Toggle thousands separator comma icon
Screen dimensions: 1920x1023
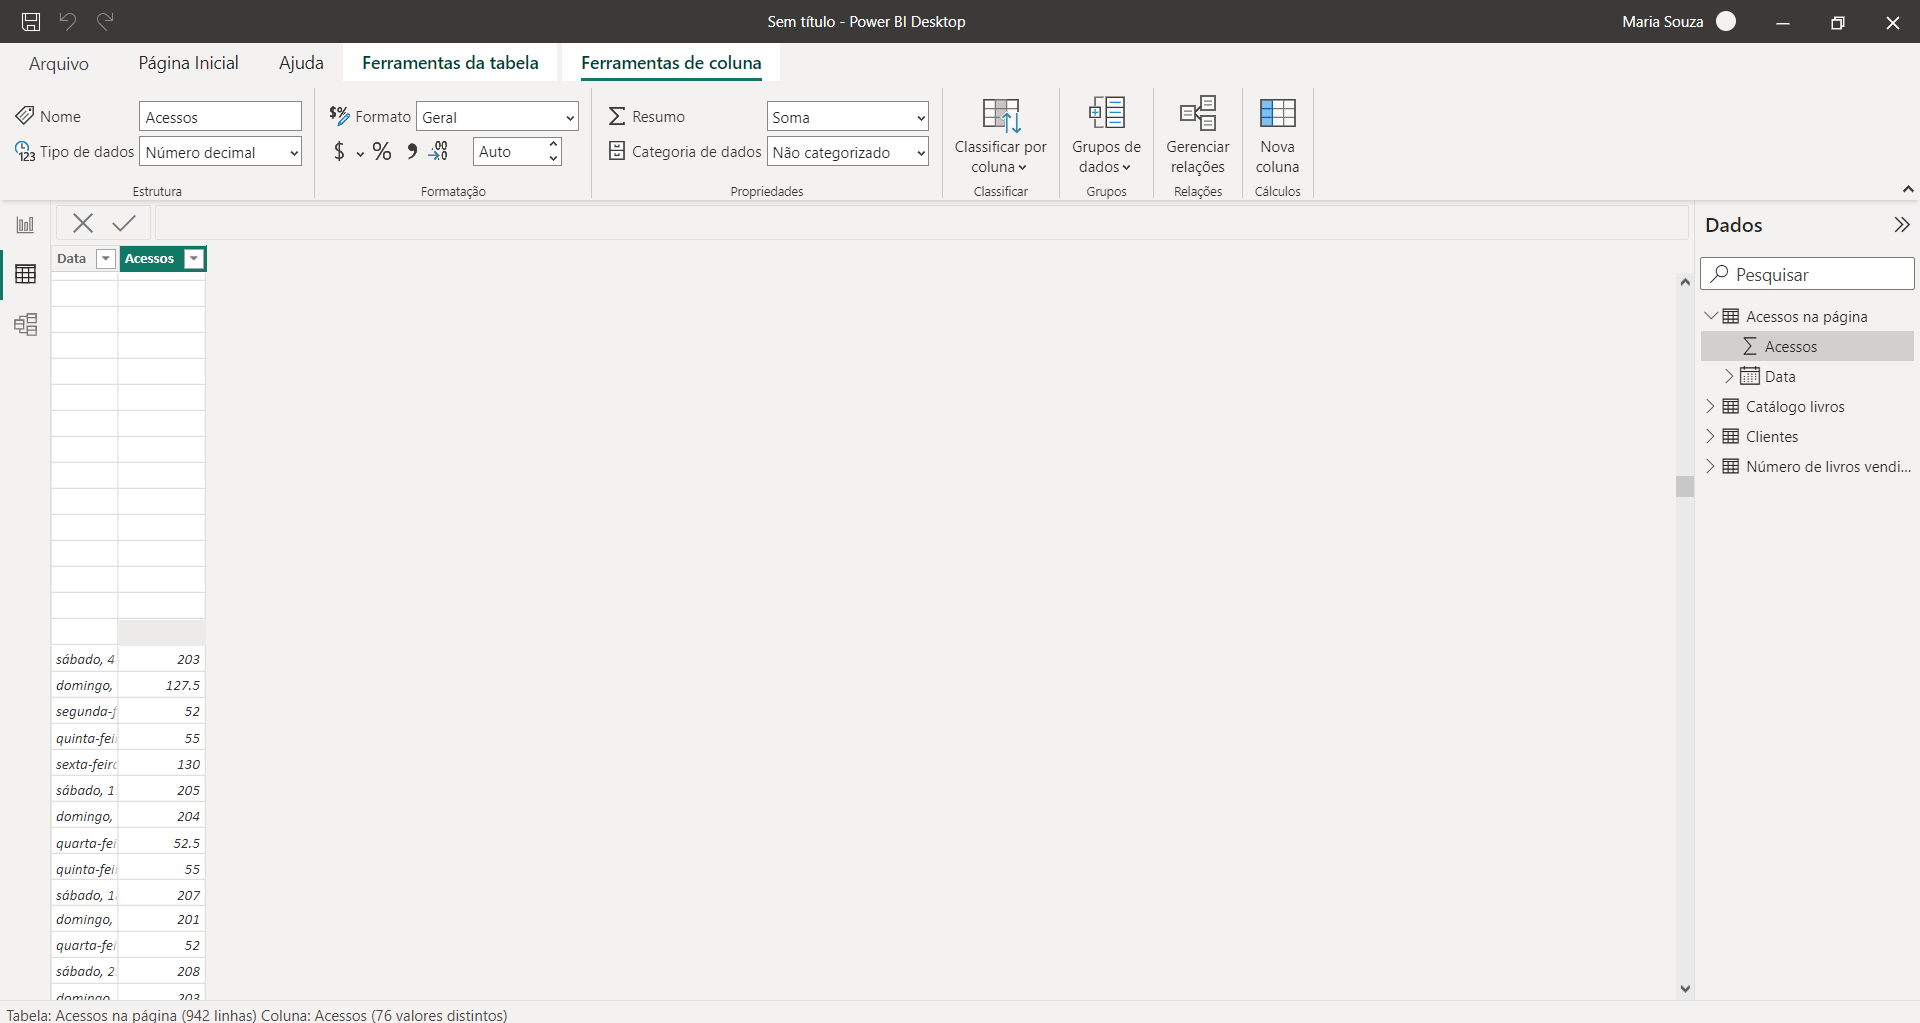(x=412, y=151)
